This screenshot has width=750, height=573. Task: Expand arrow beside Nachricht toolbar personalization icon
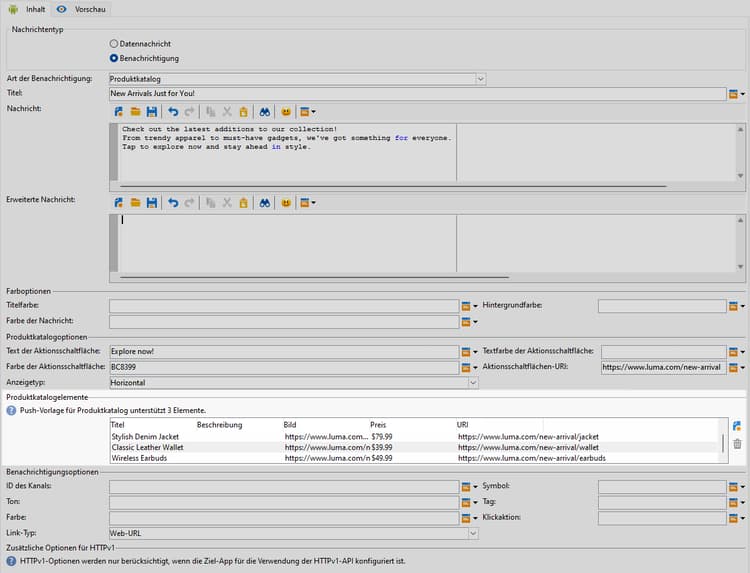point(313,112)
